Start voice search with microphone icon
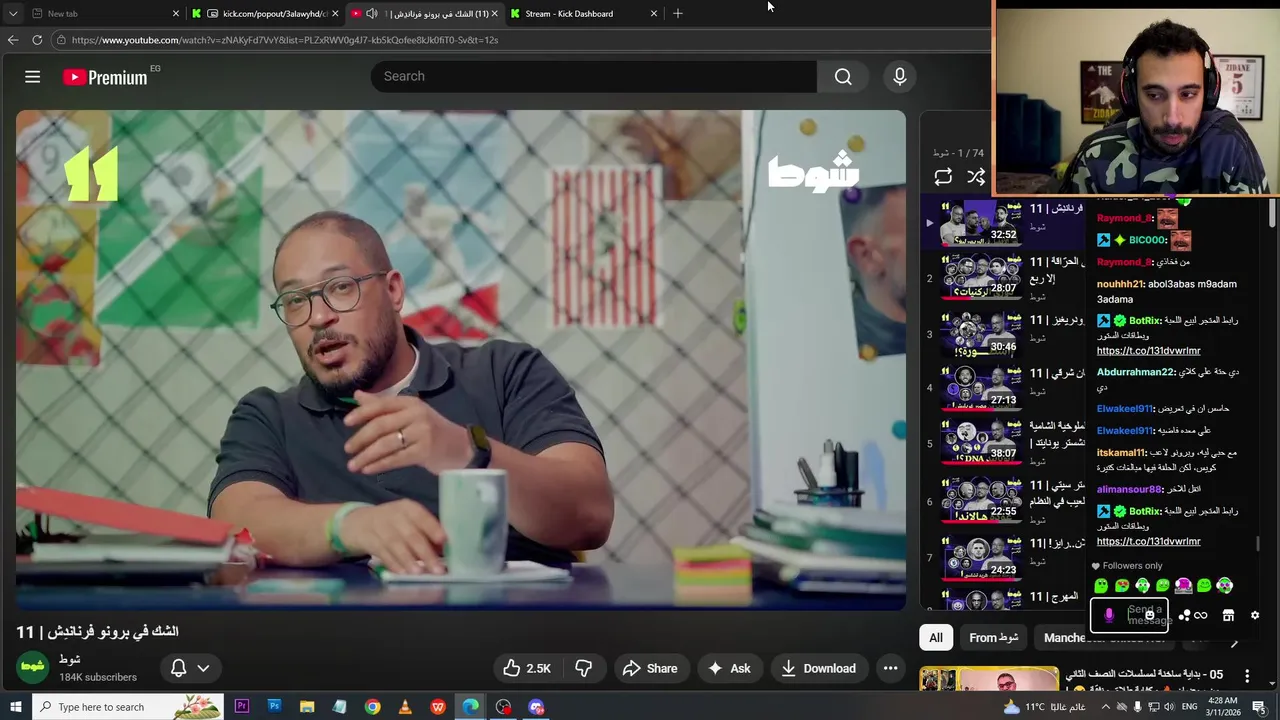This screenshot has width=1280, height=720. coord(899,76)
